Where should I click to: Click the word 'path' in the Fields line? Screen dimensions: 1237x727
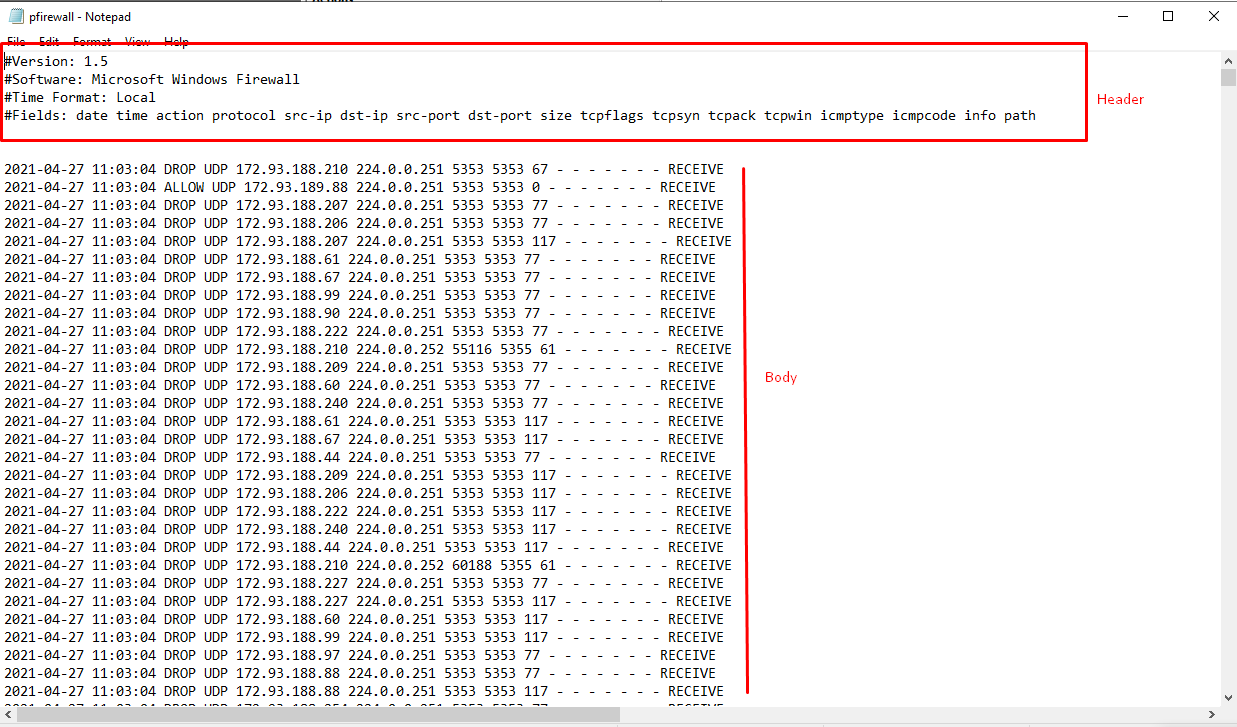point(1020,115)
